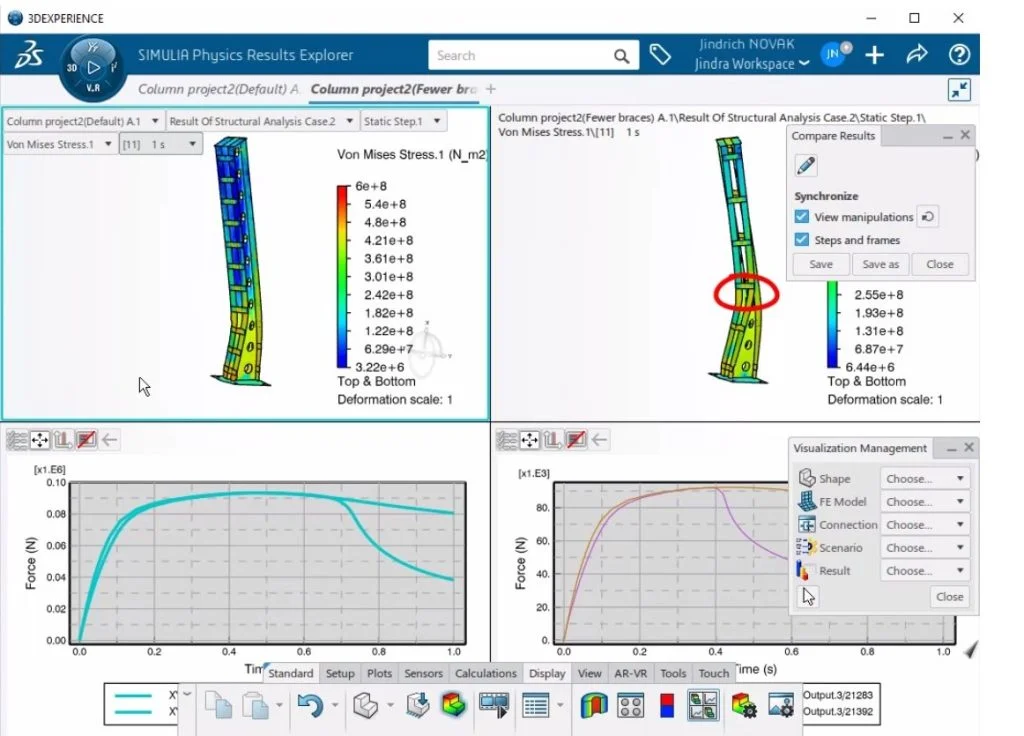The width and height of the screenshot is (1024, 736).
Task: Open Help via the question mark icon
Action: pyautogui.click(x=959, y=55)
